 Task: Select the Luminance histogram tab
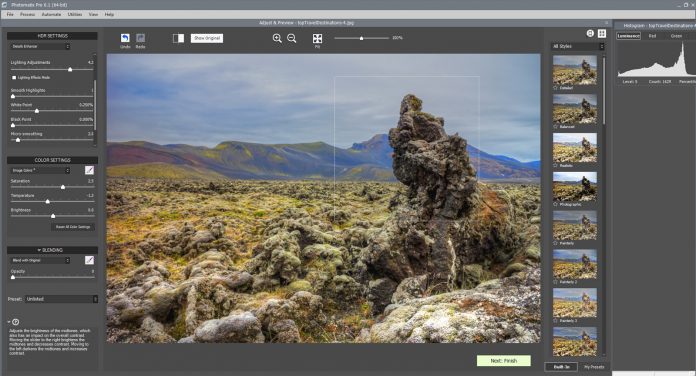629,36
